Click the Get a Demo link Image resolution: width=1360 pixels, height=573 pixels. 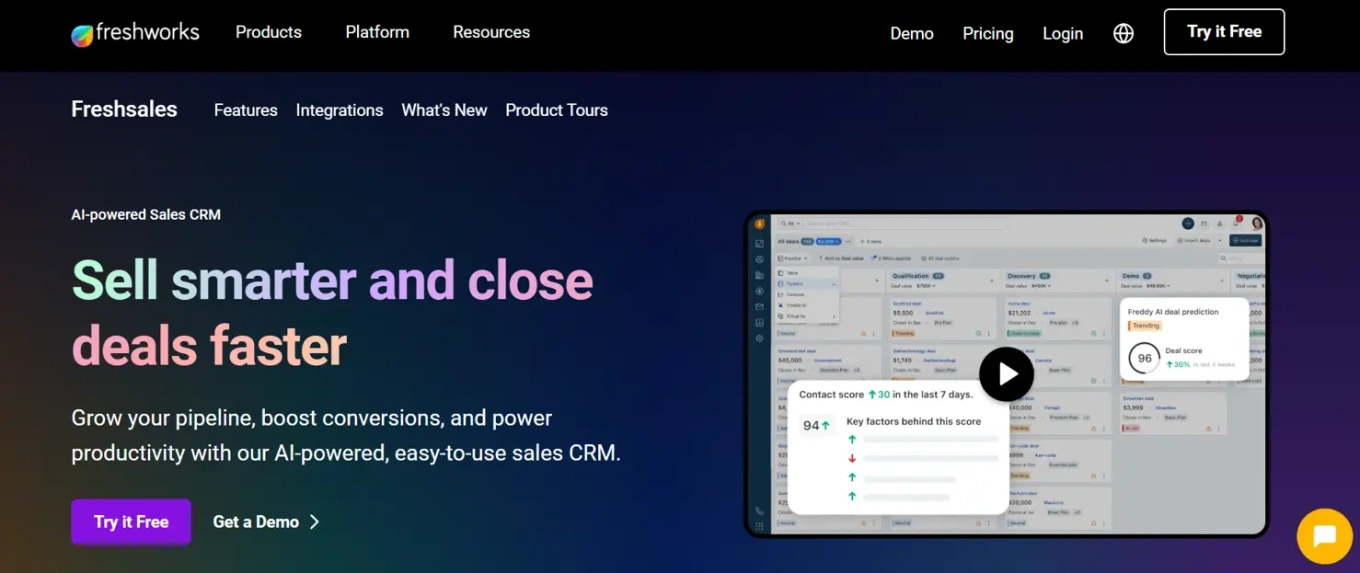(266, 521)
